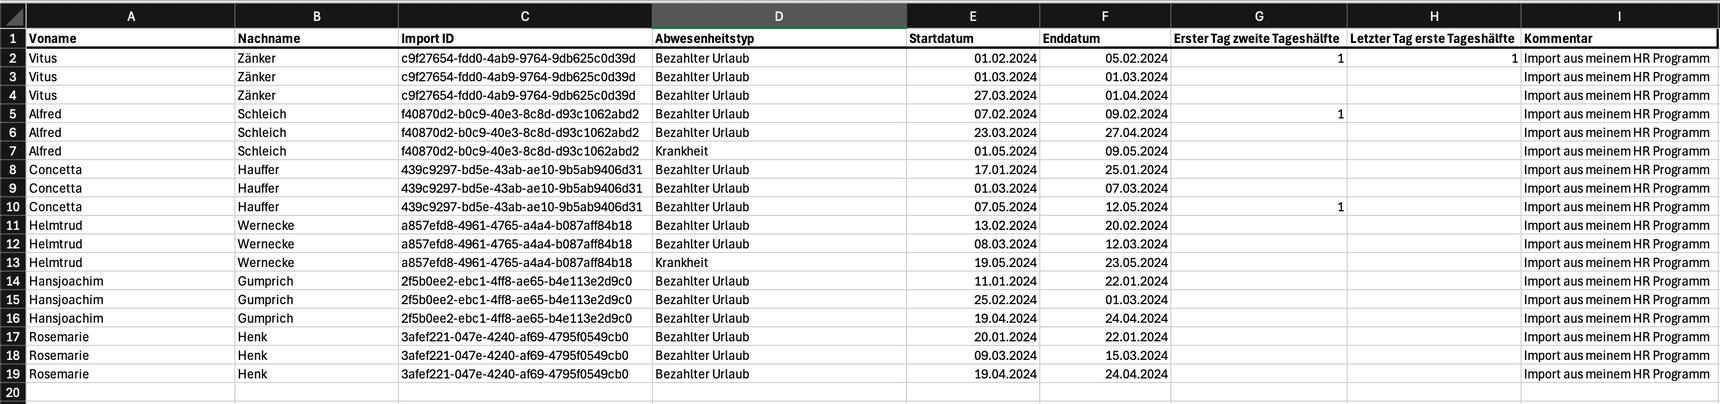Select Vitus in row 2
The width and height of the screenshot is (1720, 404).
[x=131, y=58]
